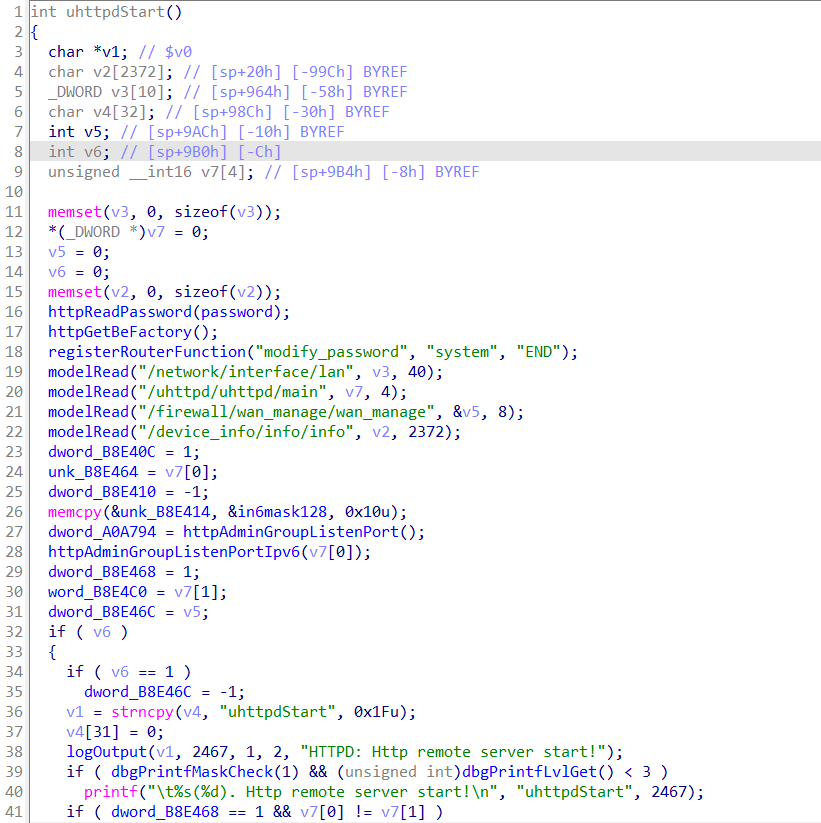Select global dword_B8E40C
This screenshot has width=821, height=823.
(102, 452)
